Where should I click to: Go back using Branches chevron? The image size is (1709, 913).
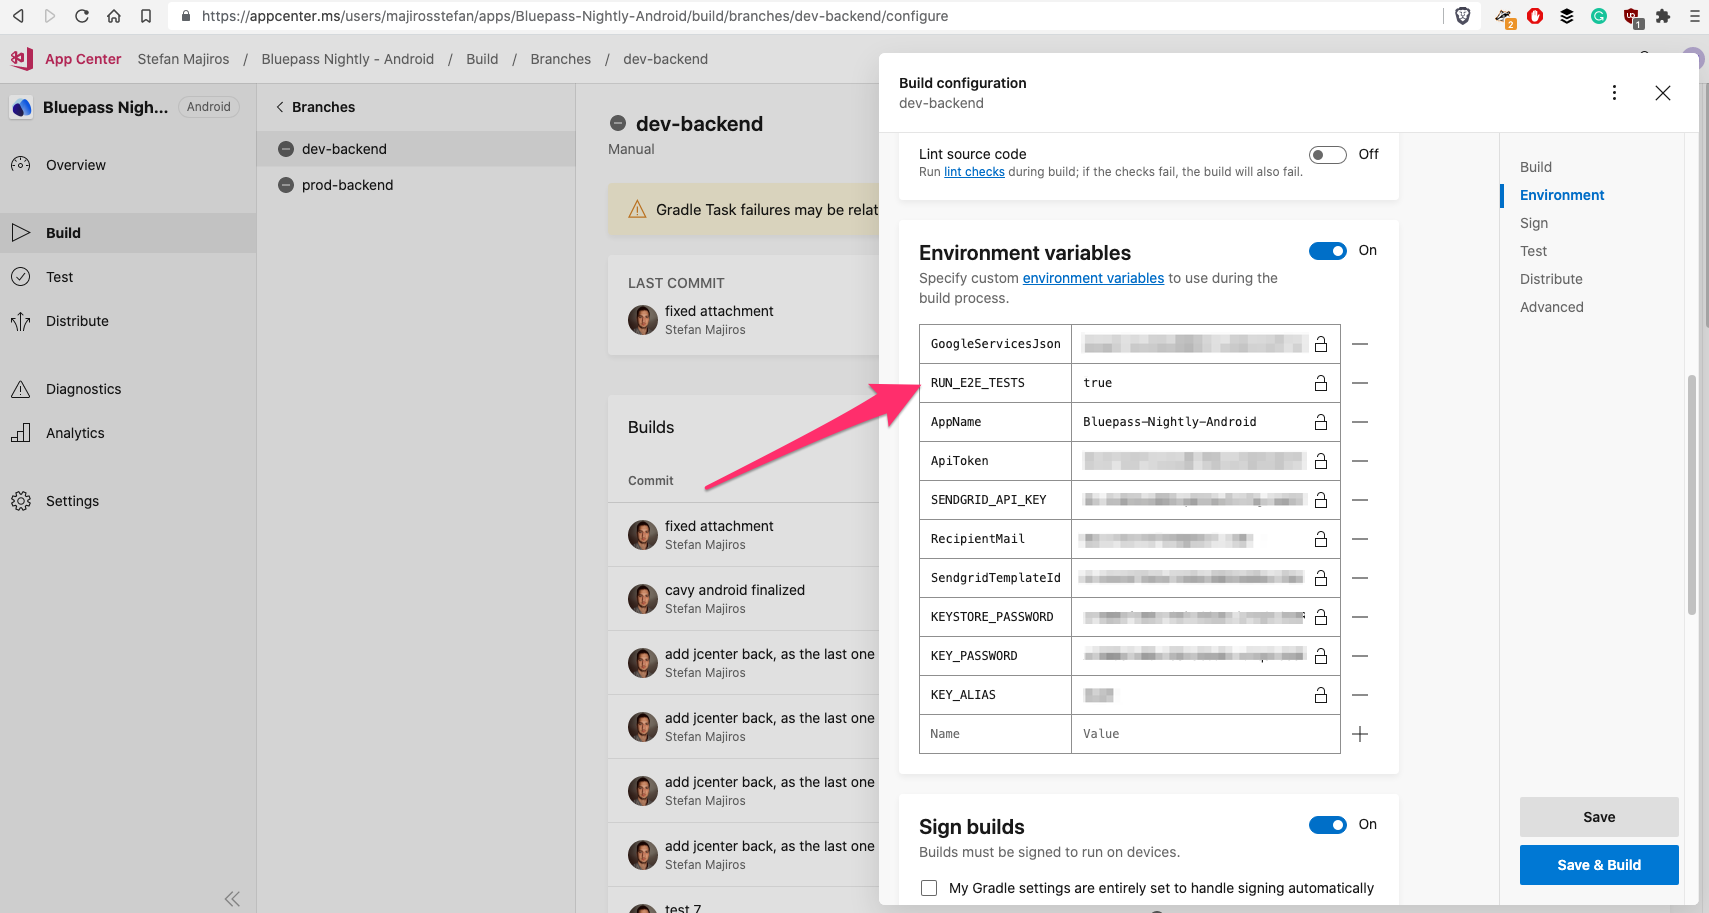tap(280, 107)
